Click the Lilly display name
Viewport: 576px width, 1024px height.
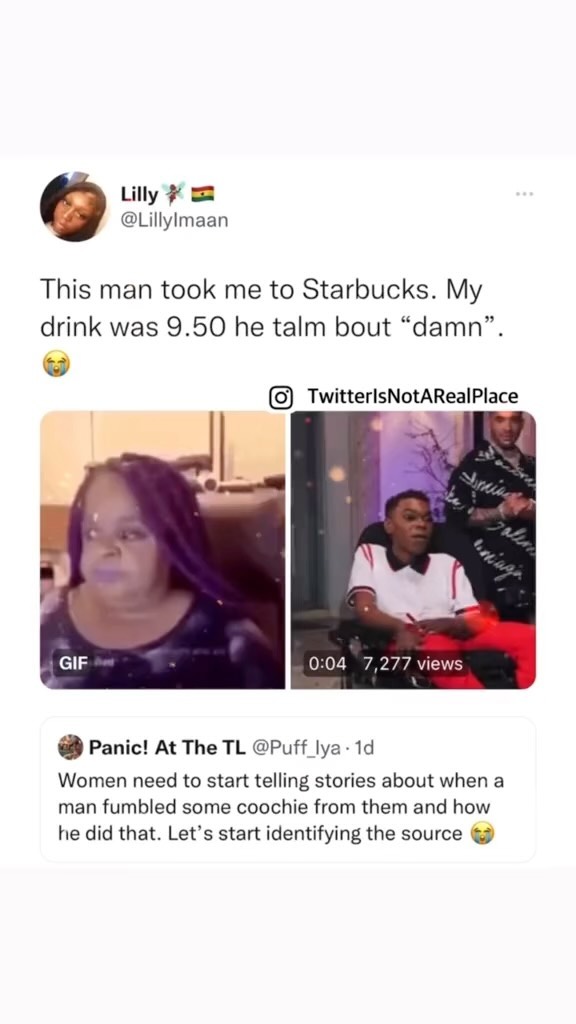pyautogui.click(x=139, y=194)
